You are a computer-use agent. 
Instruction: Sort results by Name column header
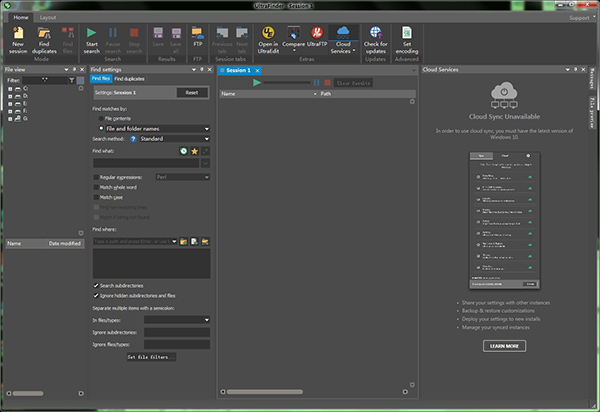269,94
